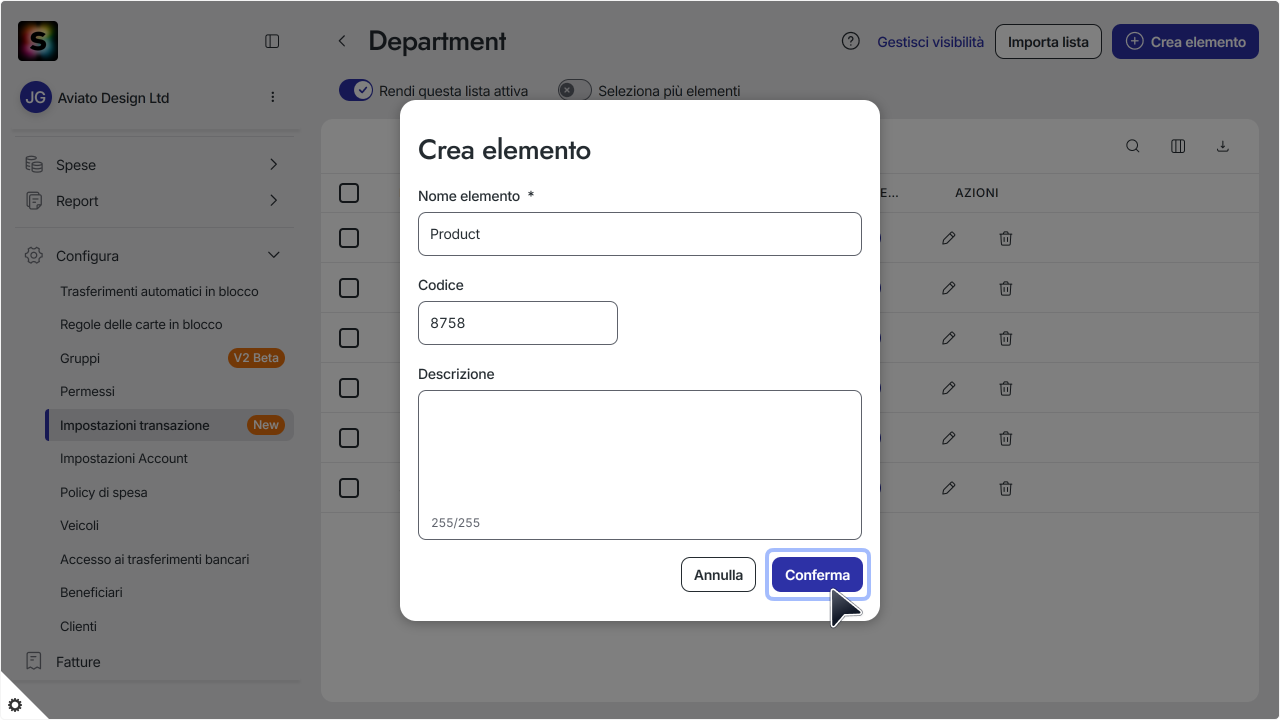Toggle Rendi questa lista attiva switch
The image size is (1280, 720).
coord(356,90)
